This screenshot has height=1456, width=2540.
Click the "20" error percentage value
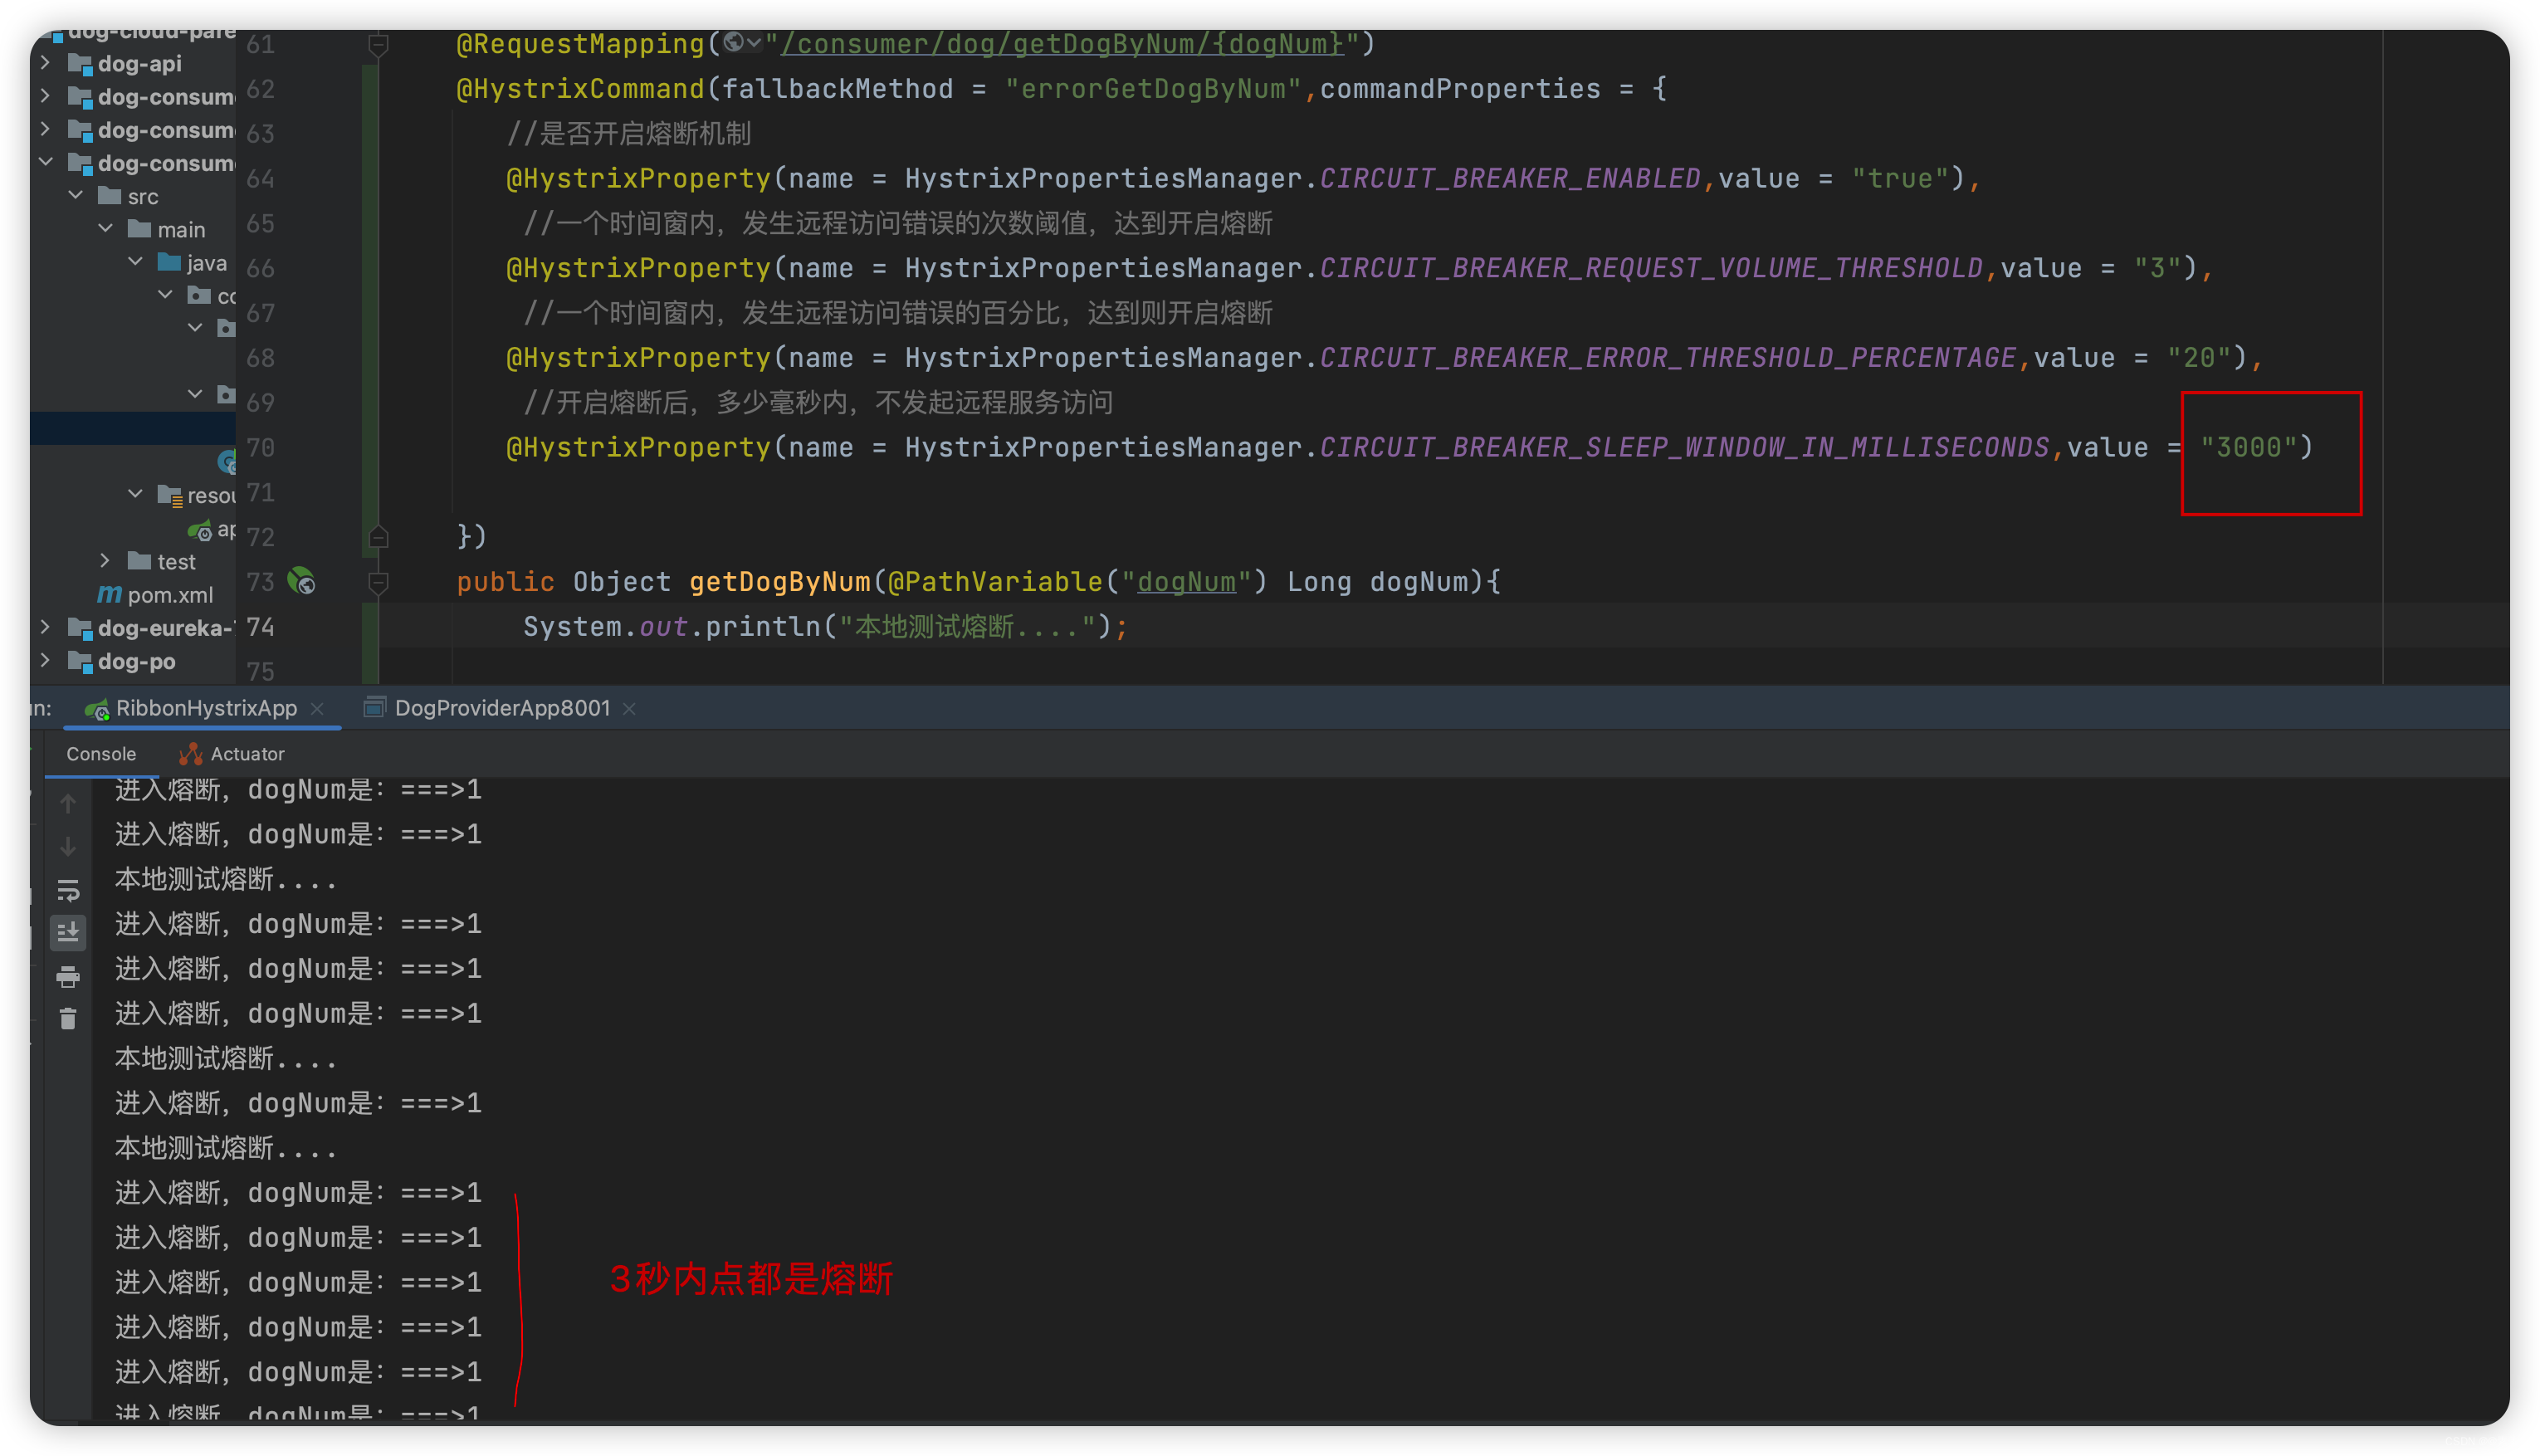tap(2198, 358)
